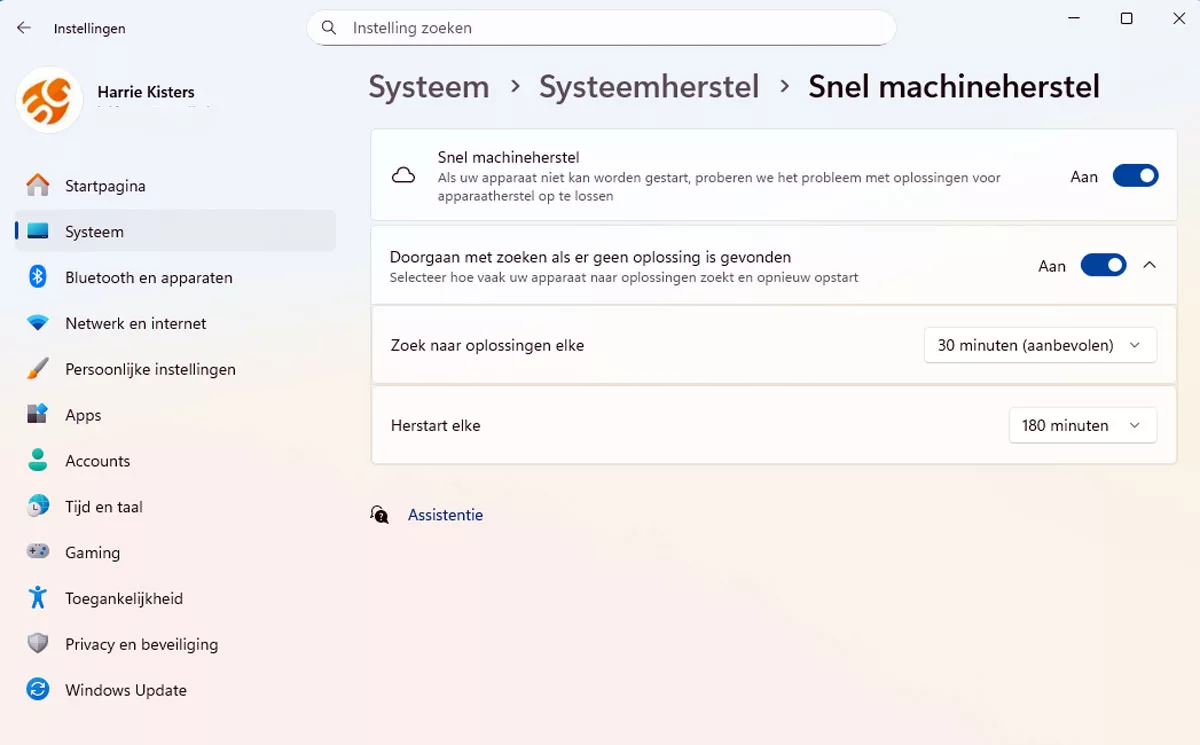
Task: Open the Apps settings category
Action: [83, 415]
